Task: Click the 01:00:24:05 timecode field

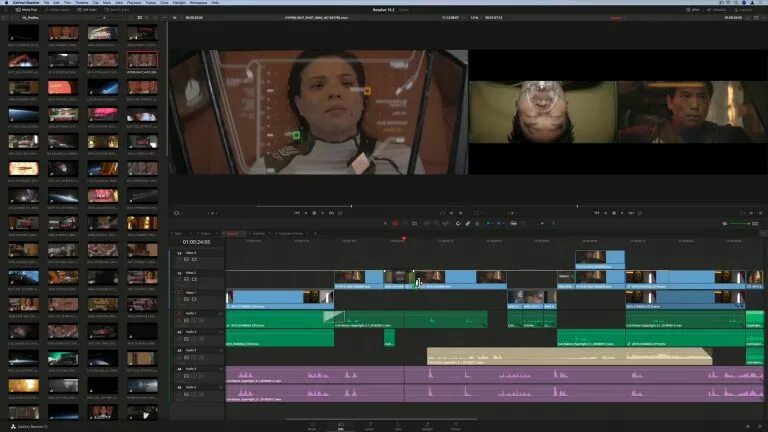Action: (196, 242)
